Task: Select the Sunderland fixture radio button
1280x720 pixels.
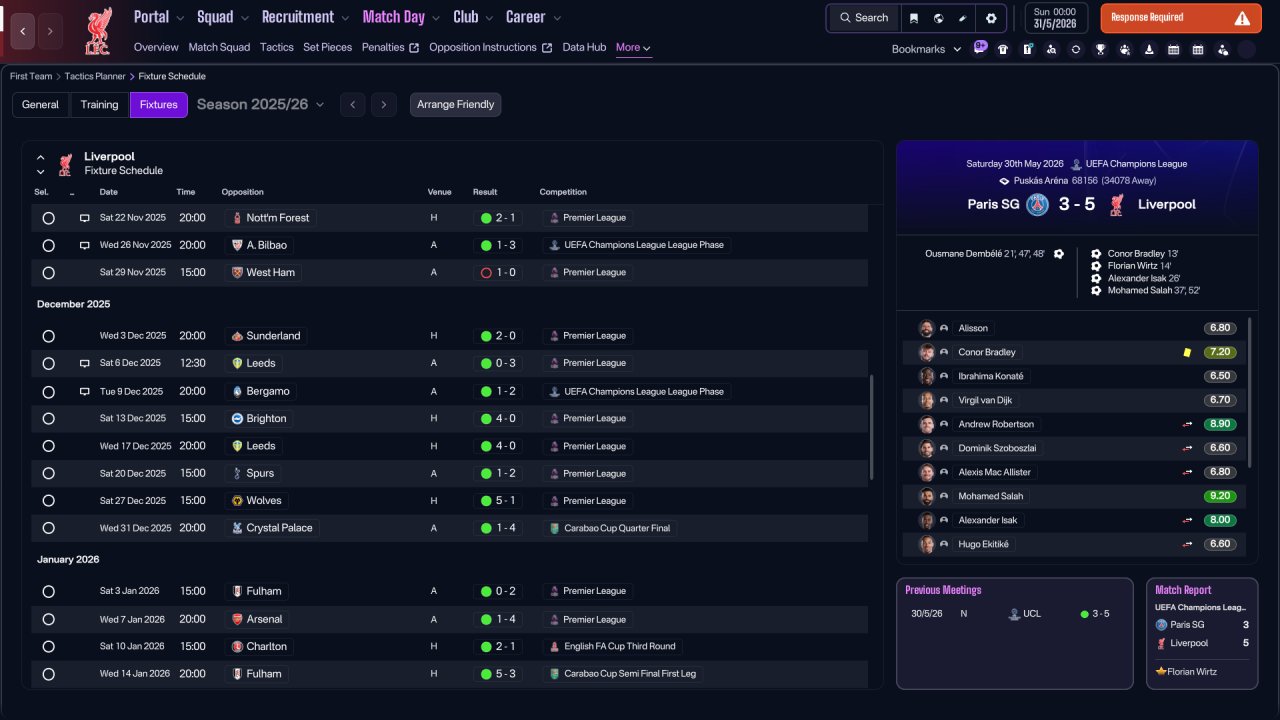Action: coord(48,336)
